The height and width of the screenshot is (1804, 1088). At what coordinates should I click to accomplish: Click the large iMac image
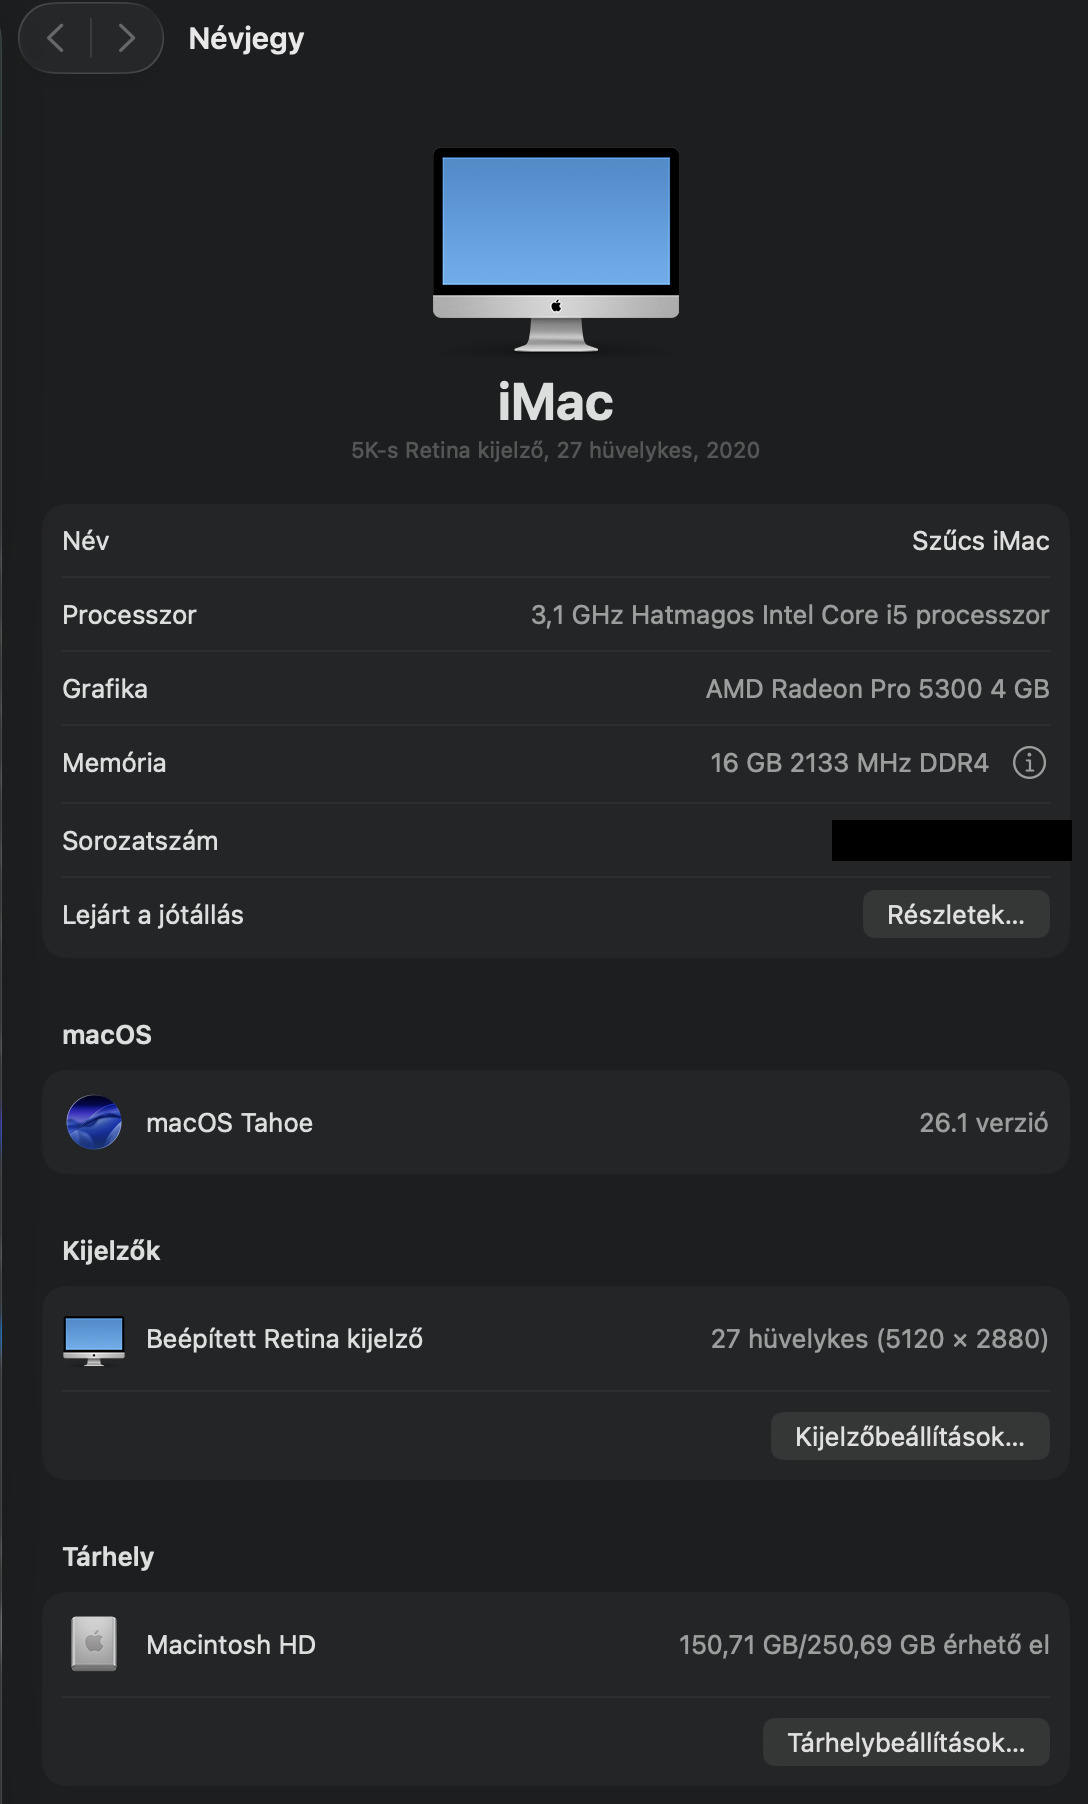tap(556, 249)
